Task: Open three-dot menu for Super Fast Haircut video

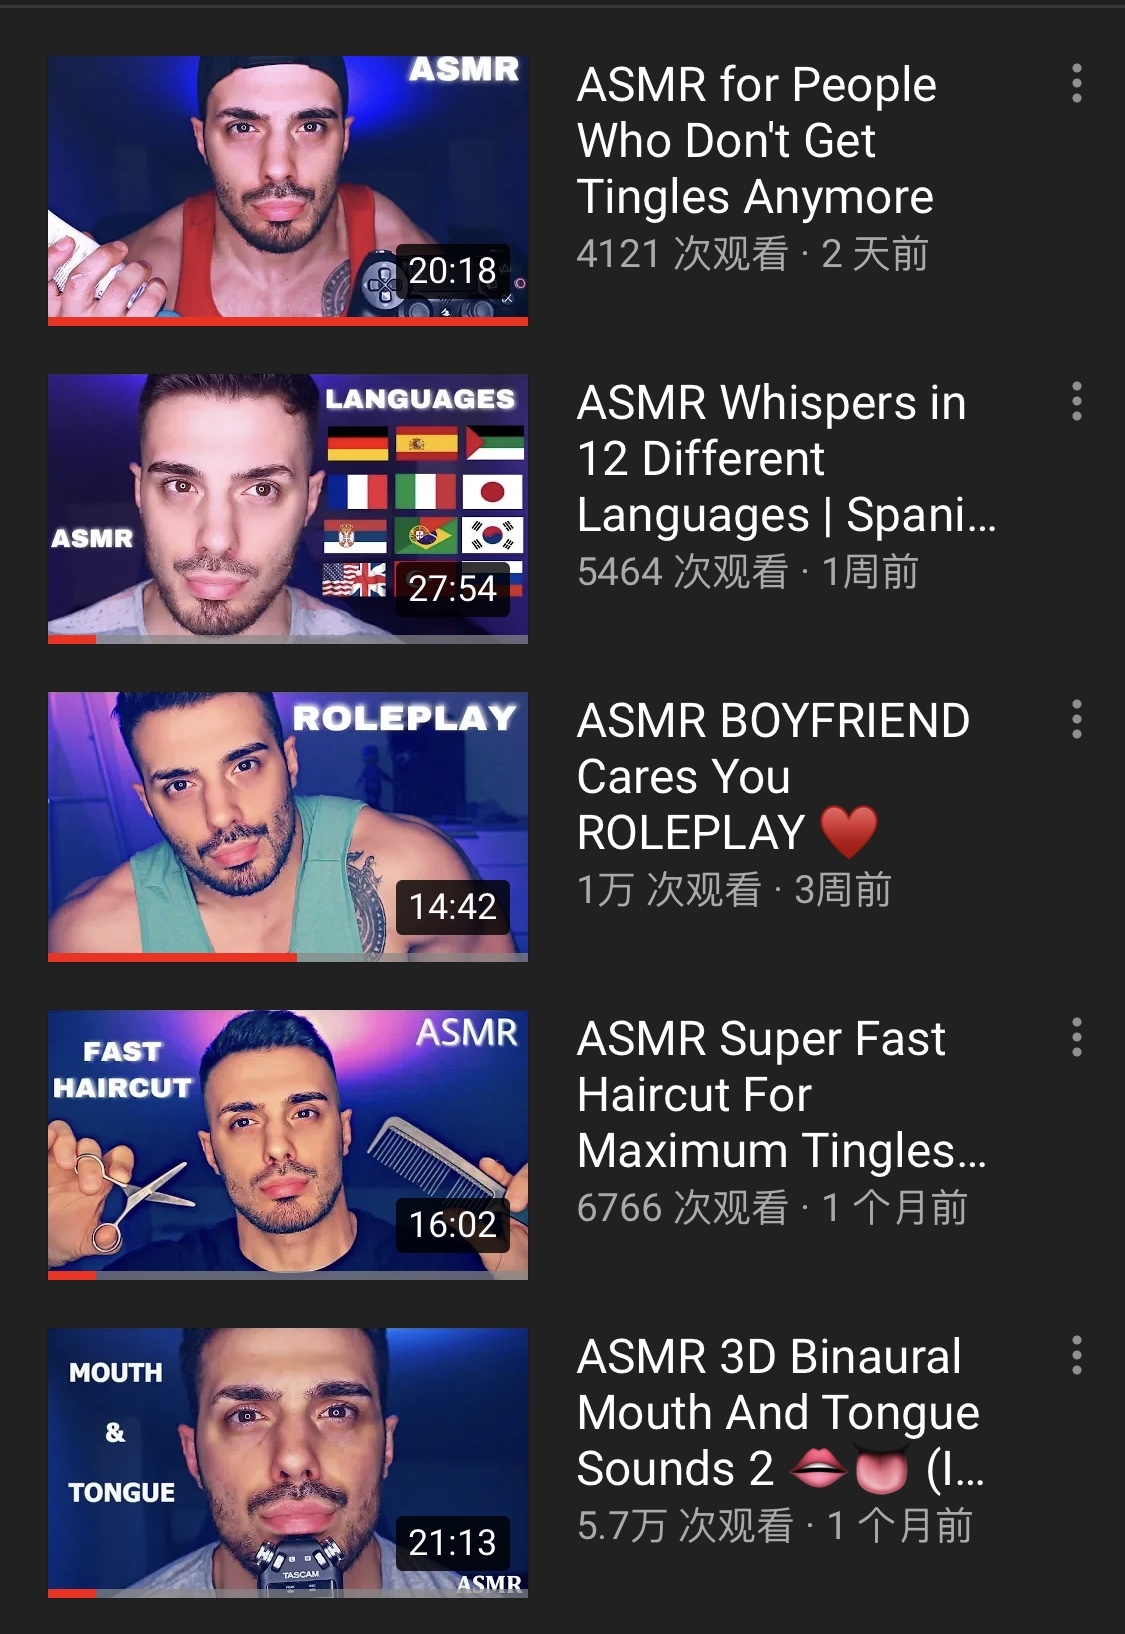Action: (x=1076, y=1037)
